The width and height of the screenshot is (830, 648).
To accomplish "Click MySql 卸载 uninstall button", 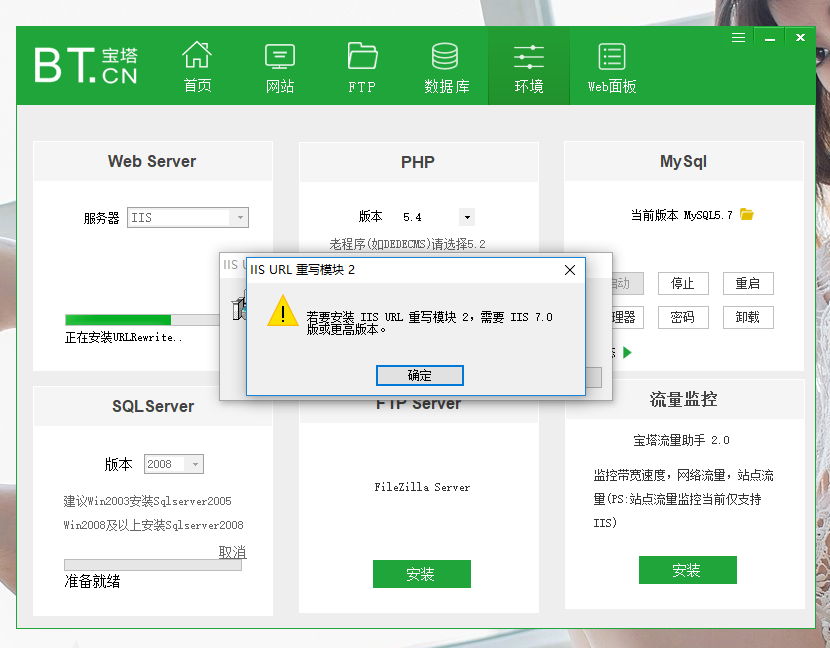I will (x=748, y=318).
